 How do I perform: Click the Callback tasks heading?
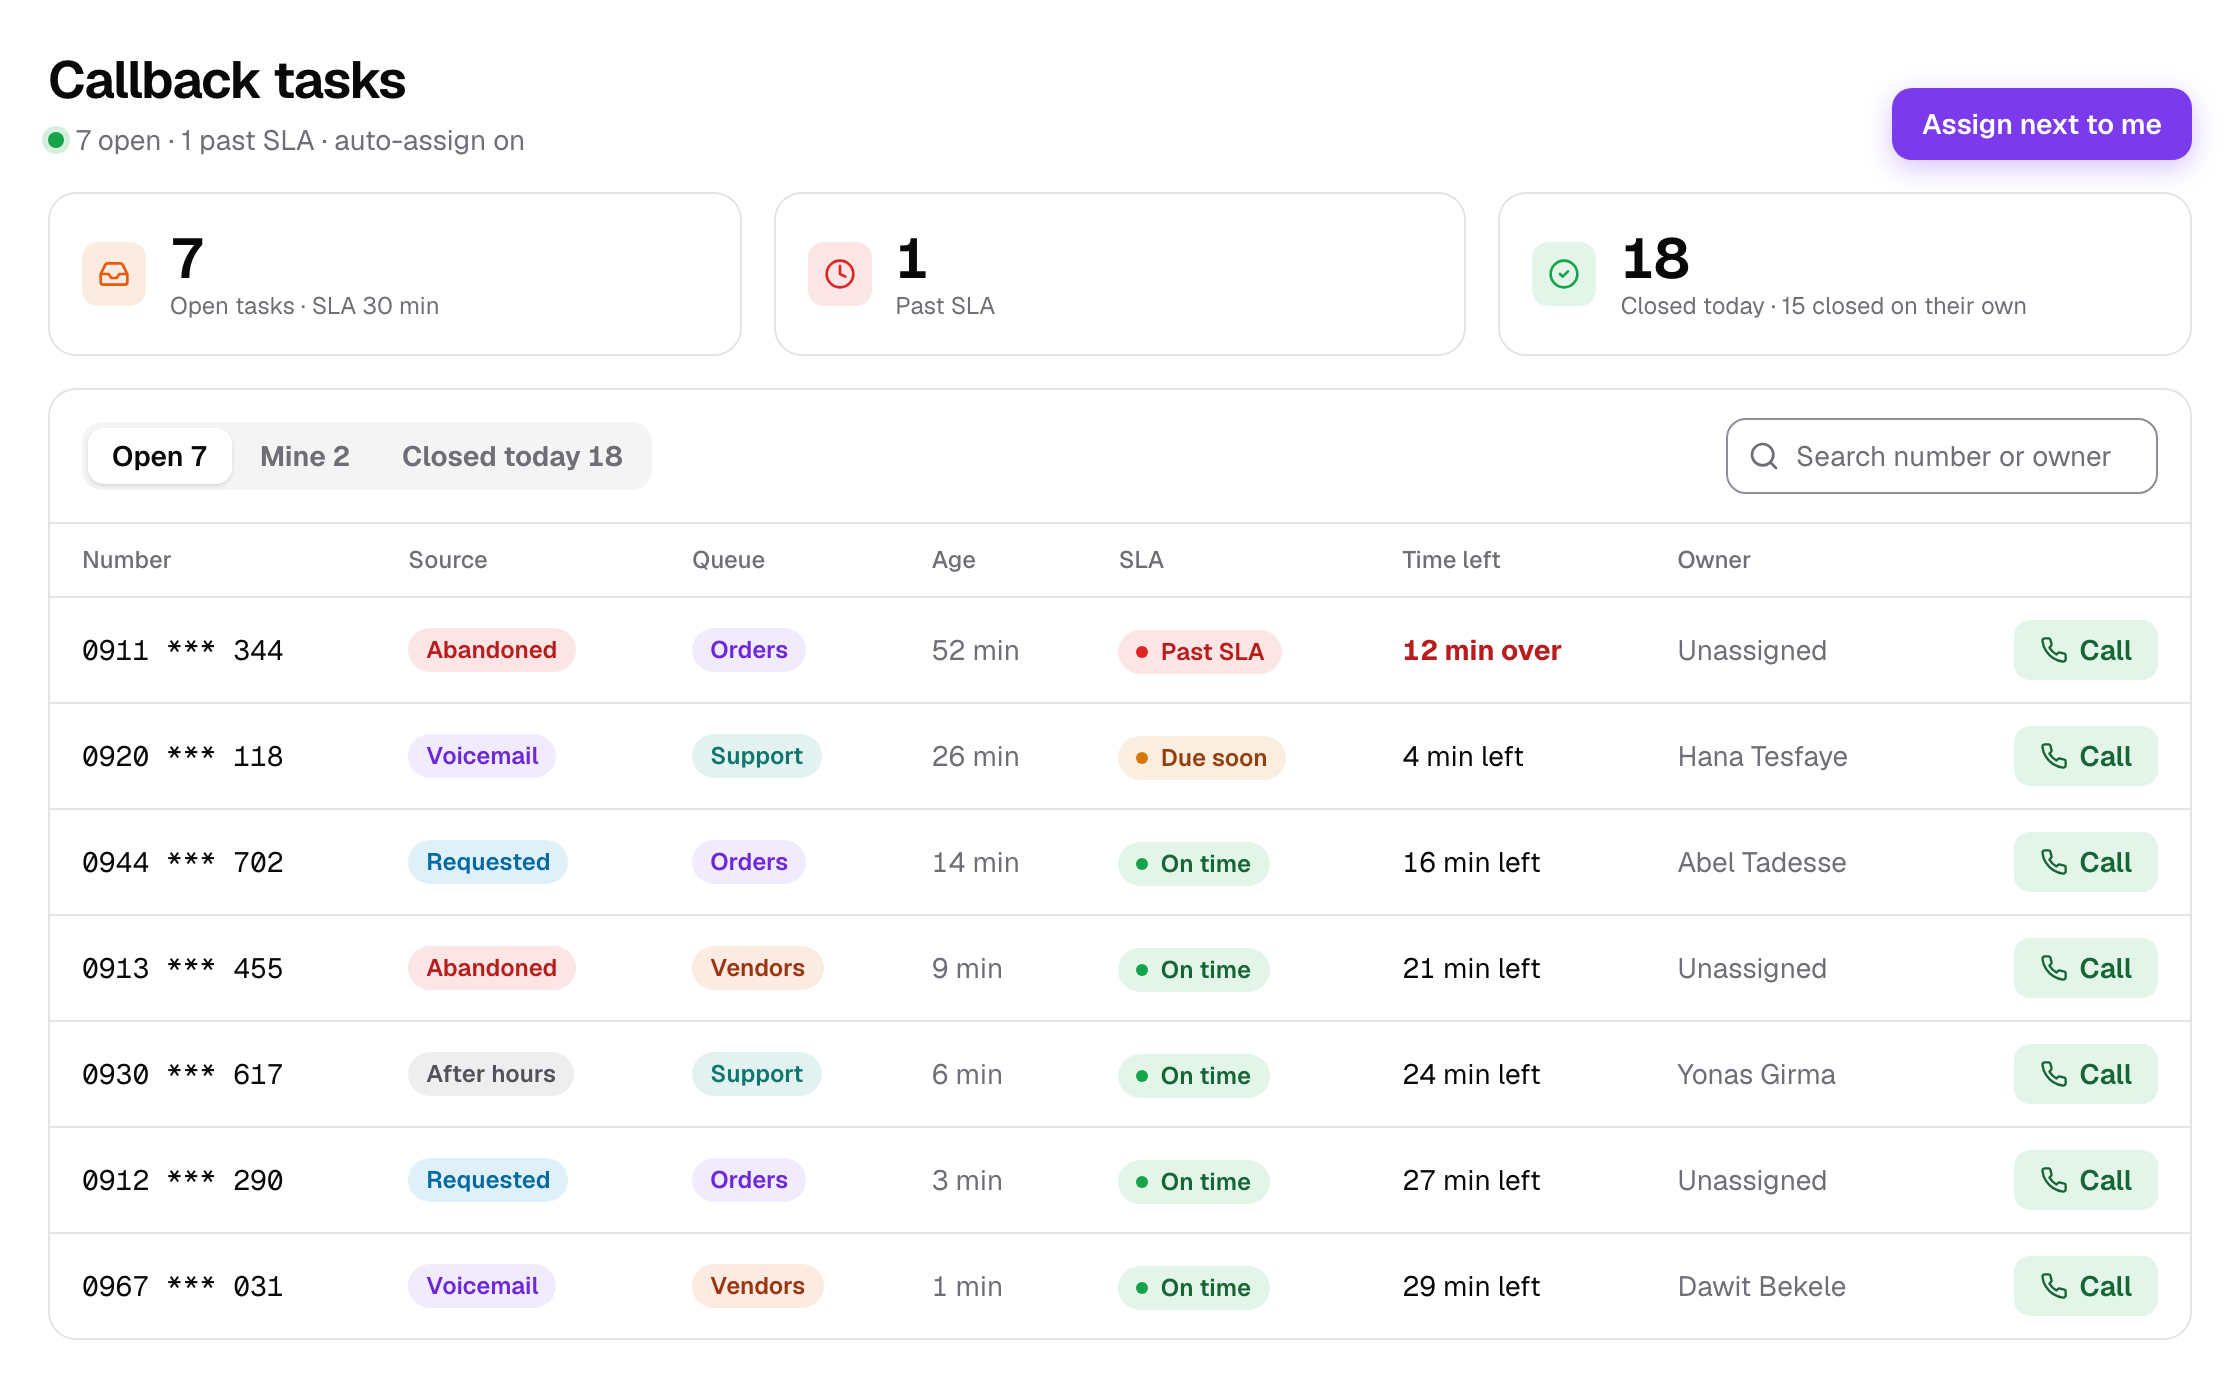pyautogui.click(x=227, y=80)
